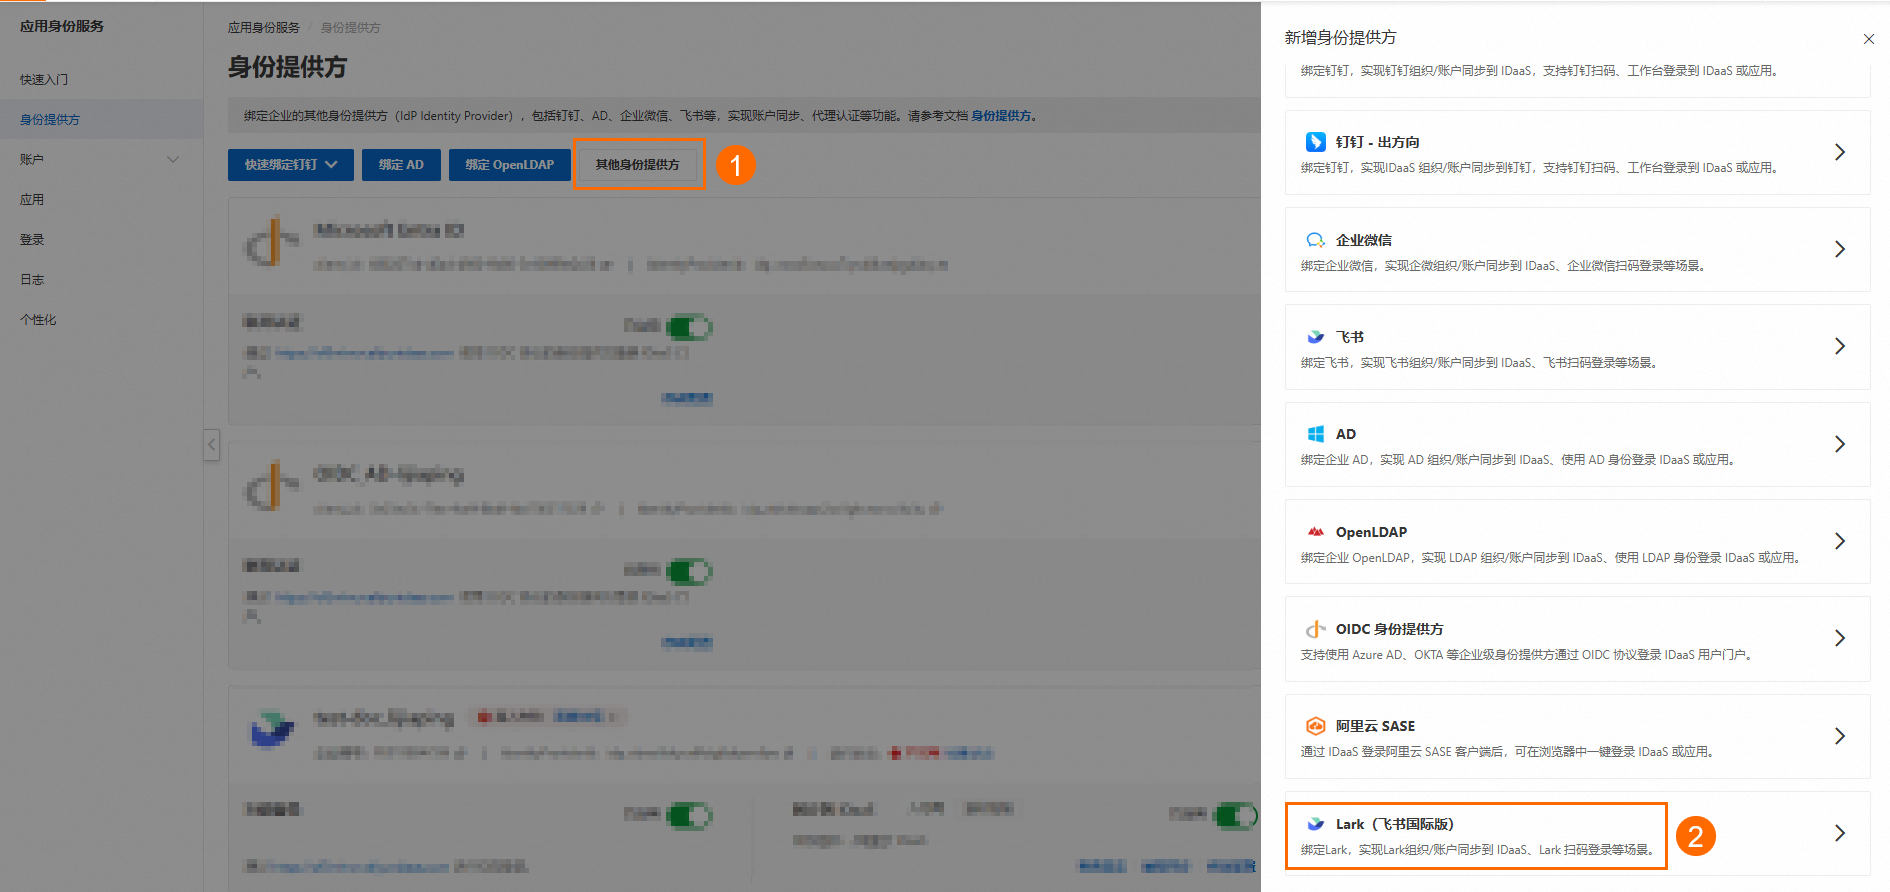Select the OIDC 身份提供方 title
Viewport: 1890px width, 892px height.
coord(1389,629)
